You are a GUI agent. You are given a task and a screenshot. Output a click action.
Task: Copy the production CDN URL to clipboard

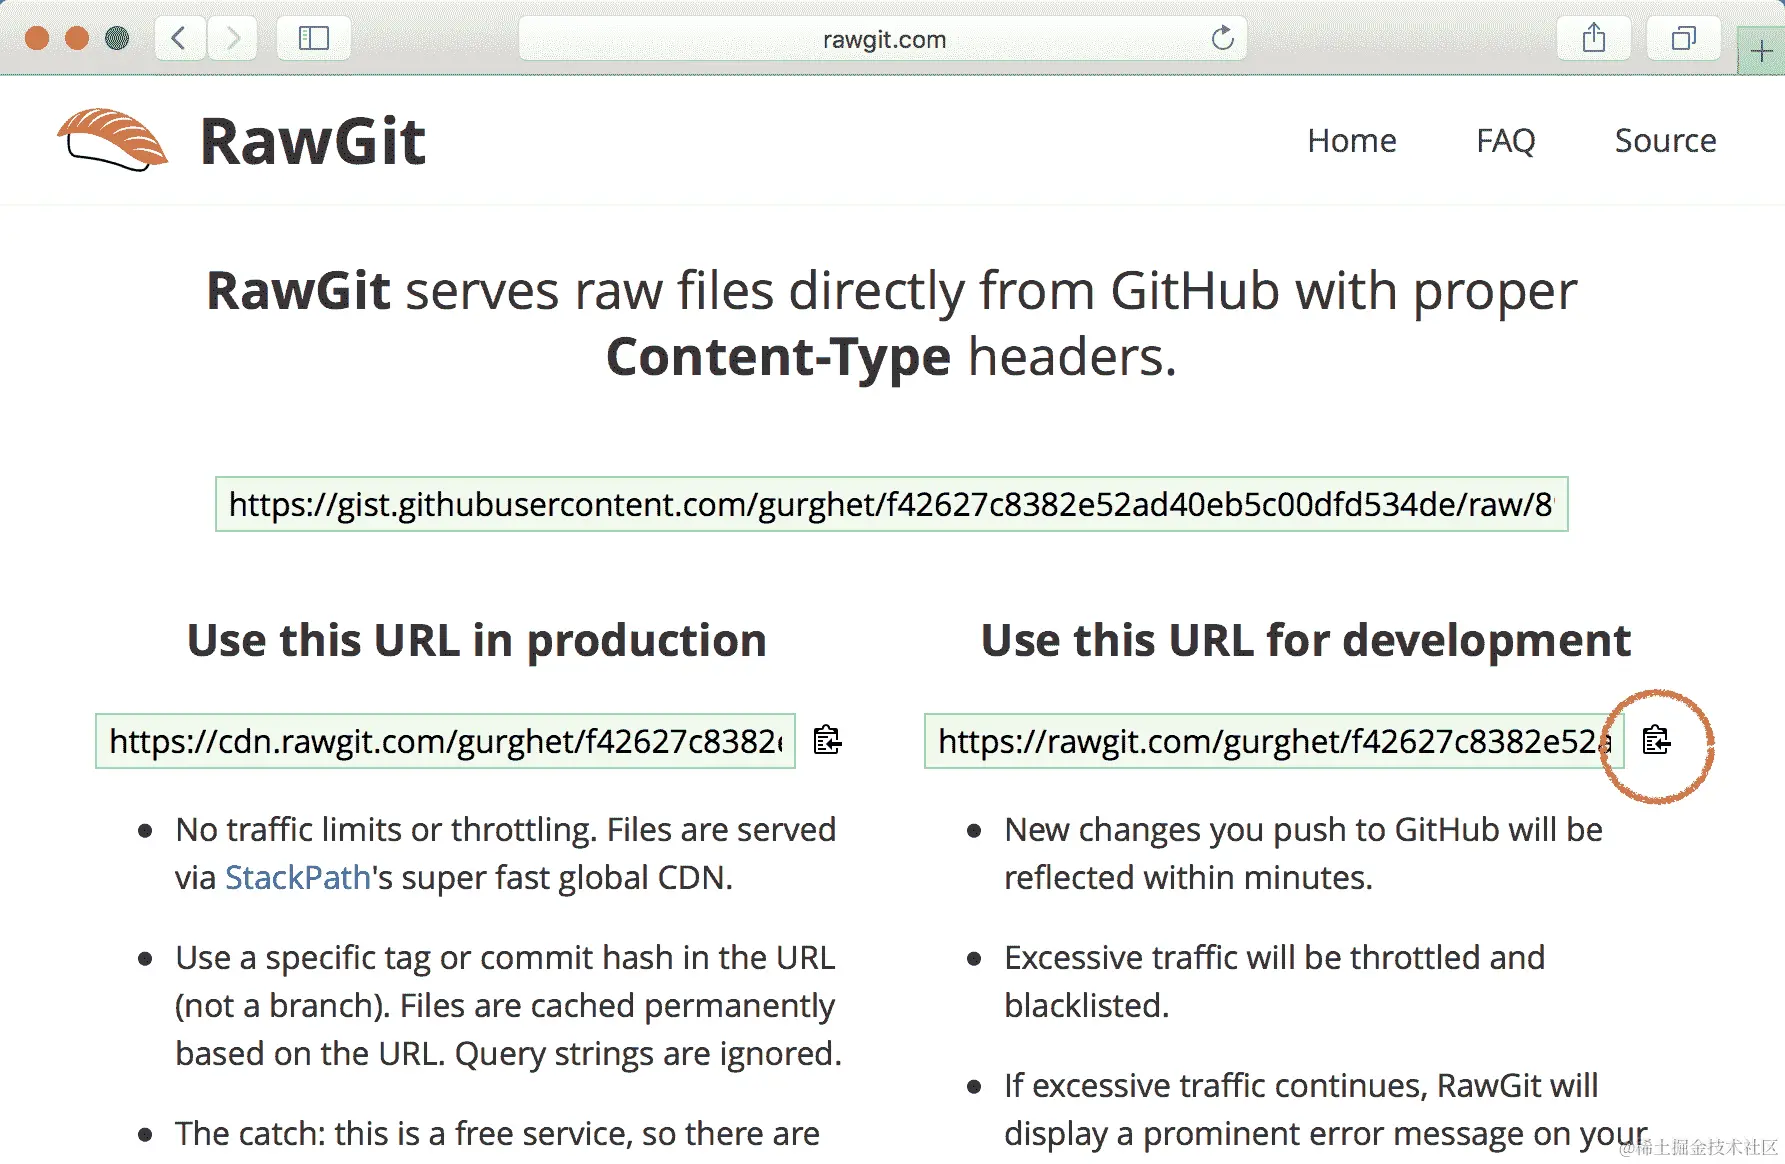pyautogui.click(x=827, y=740)
